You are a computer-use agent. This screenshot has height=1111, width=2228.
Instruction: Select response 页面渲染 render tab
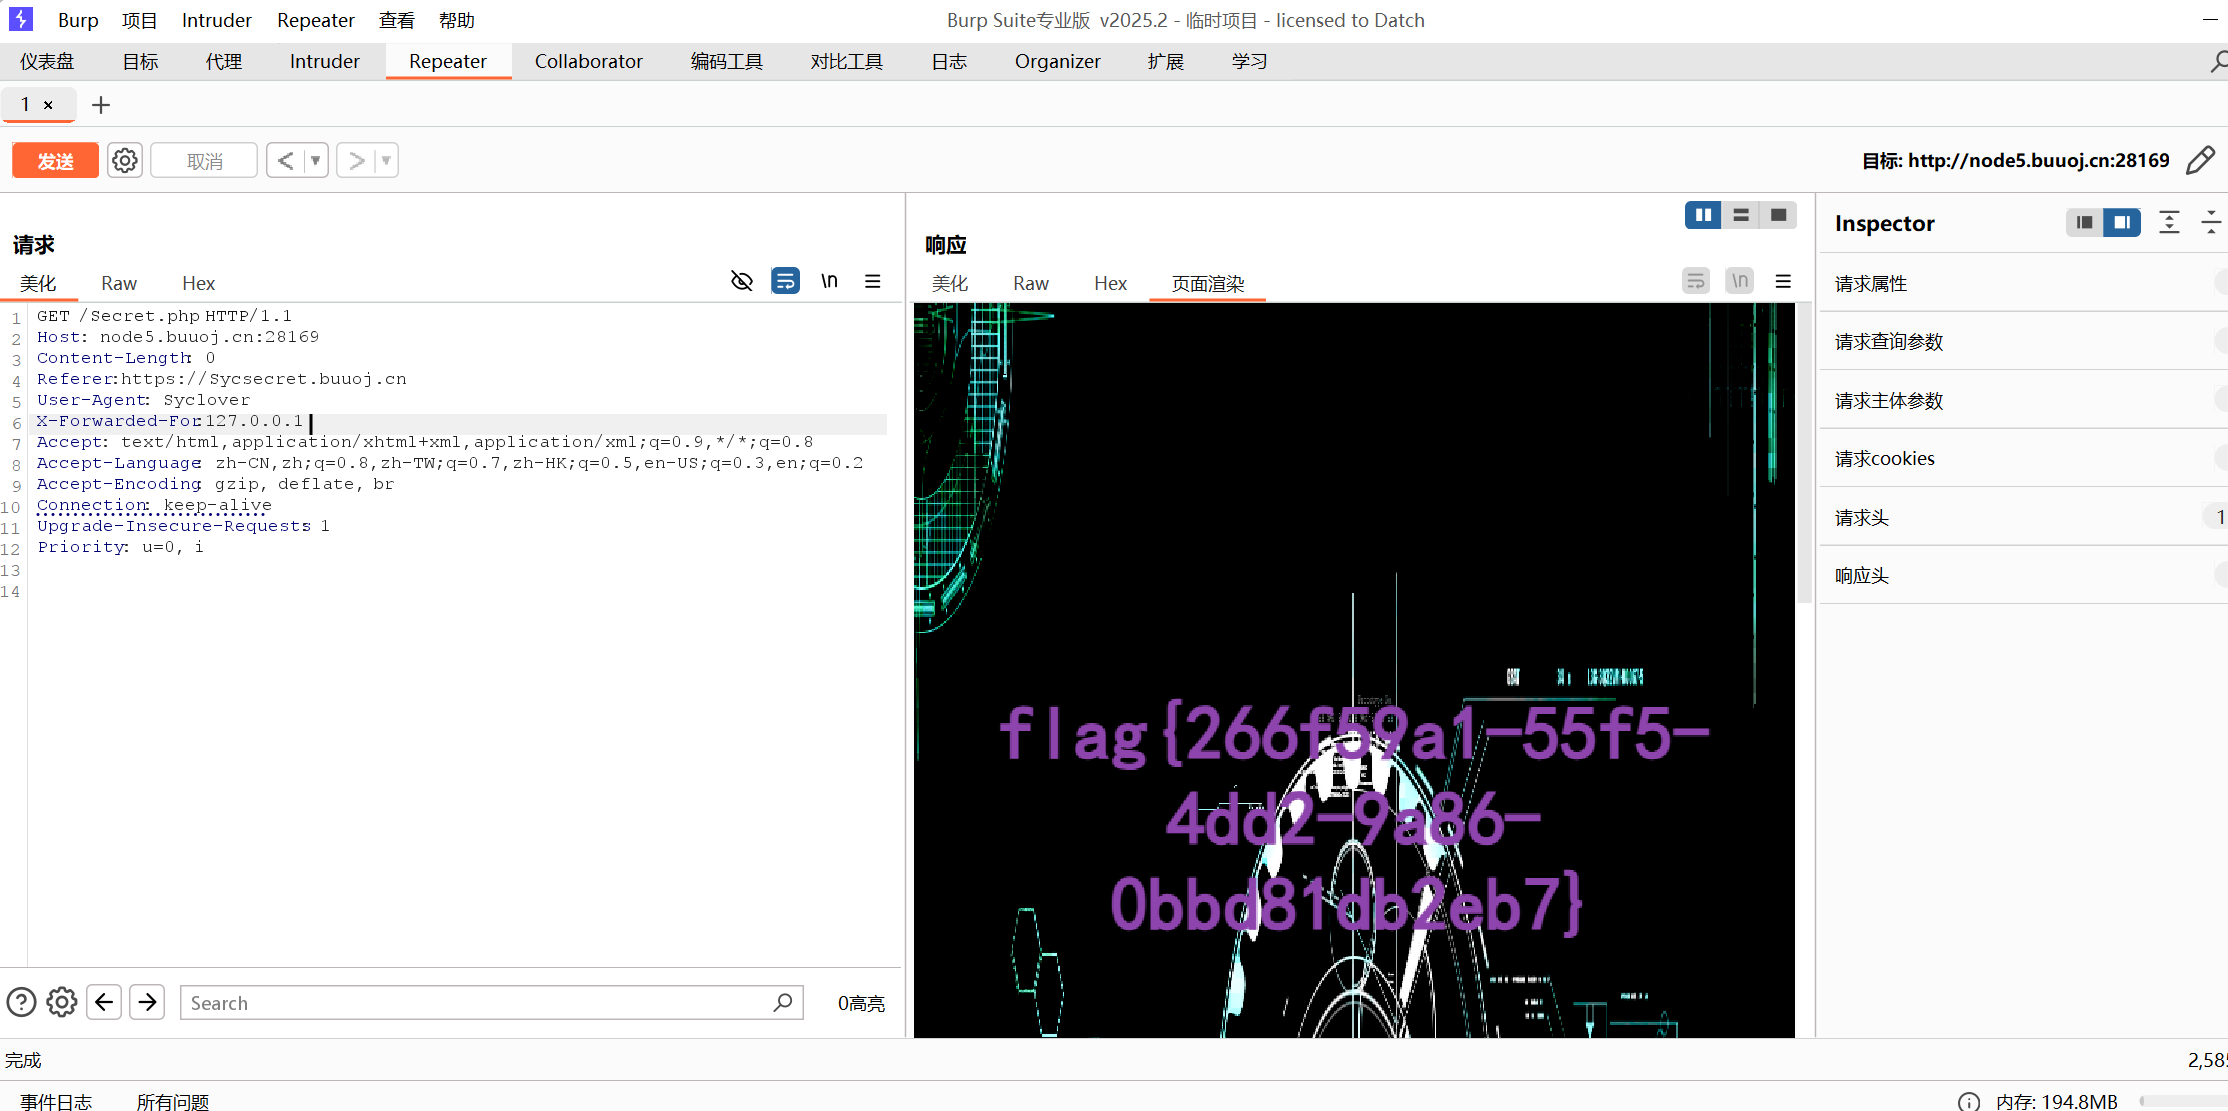click(x=1208, y=283)
